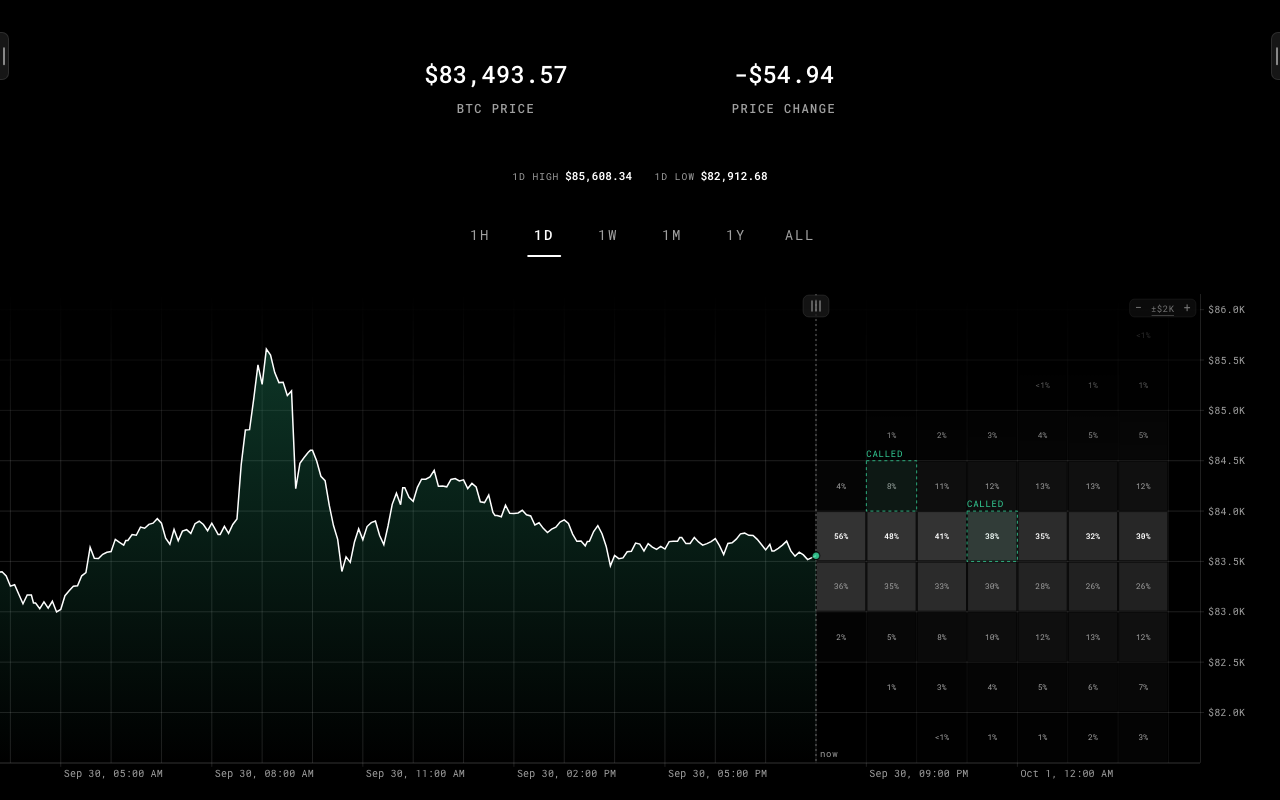The image size is (1280, 800).
Task: Click the Sep 30, 08:00 AM axis label
Action: pyautogui.click(x=264, y=774)
